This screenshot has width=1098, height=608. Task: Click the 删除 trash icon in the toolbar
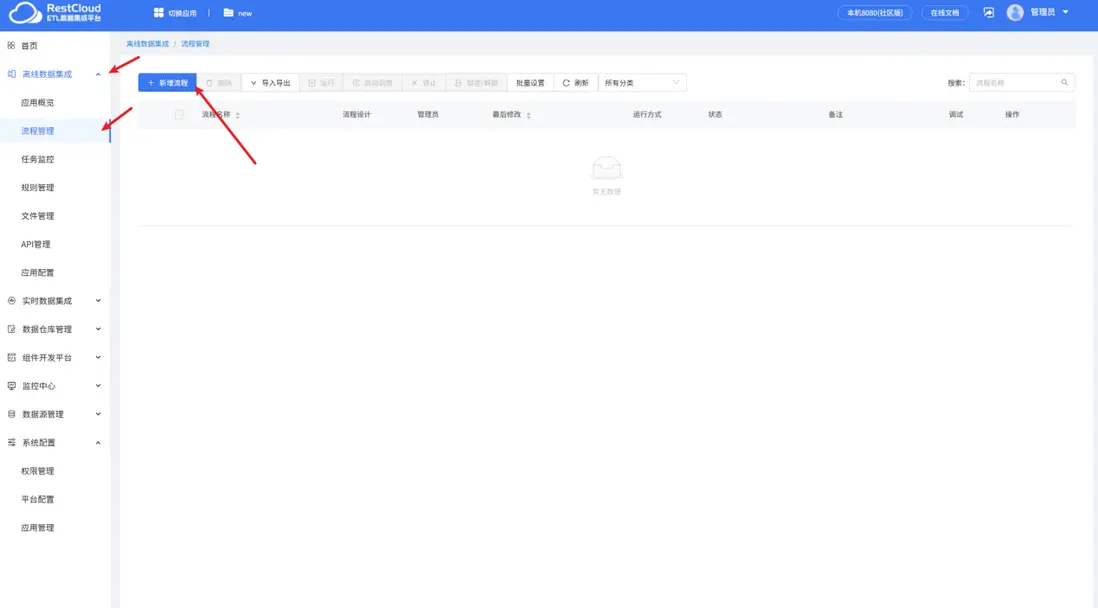point(211,83)
